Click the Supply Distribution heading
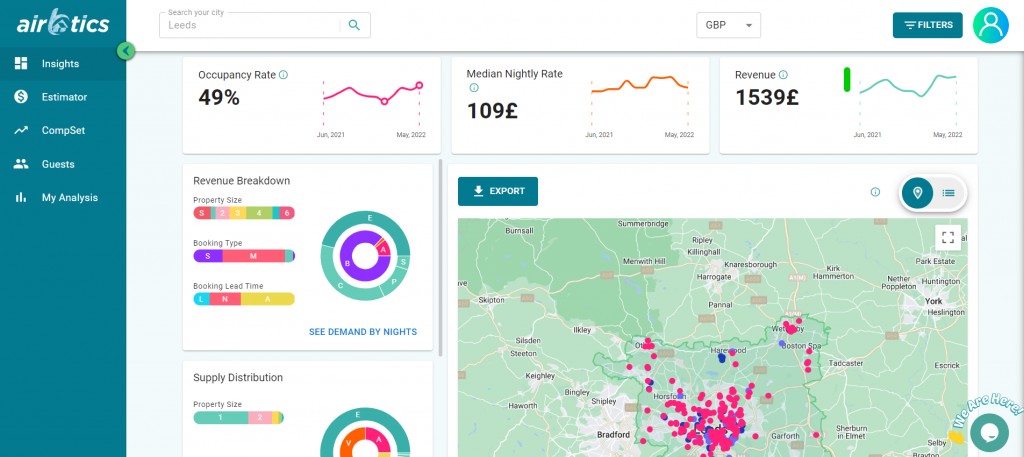The image size is (1024, 457). point(238,377)
